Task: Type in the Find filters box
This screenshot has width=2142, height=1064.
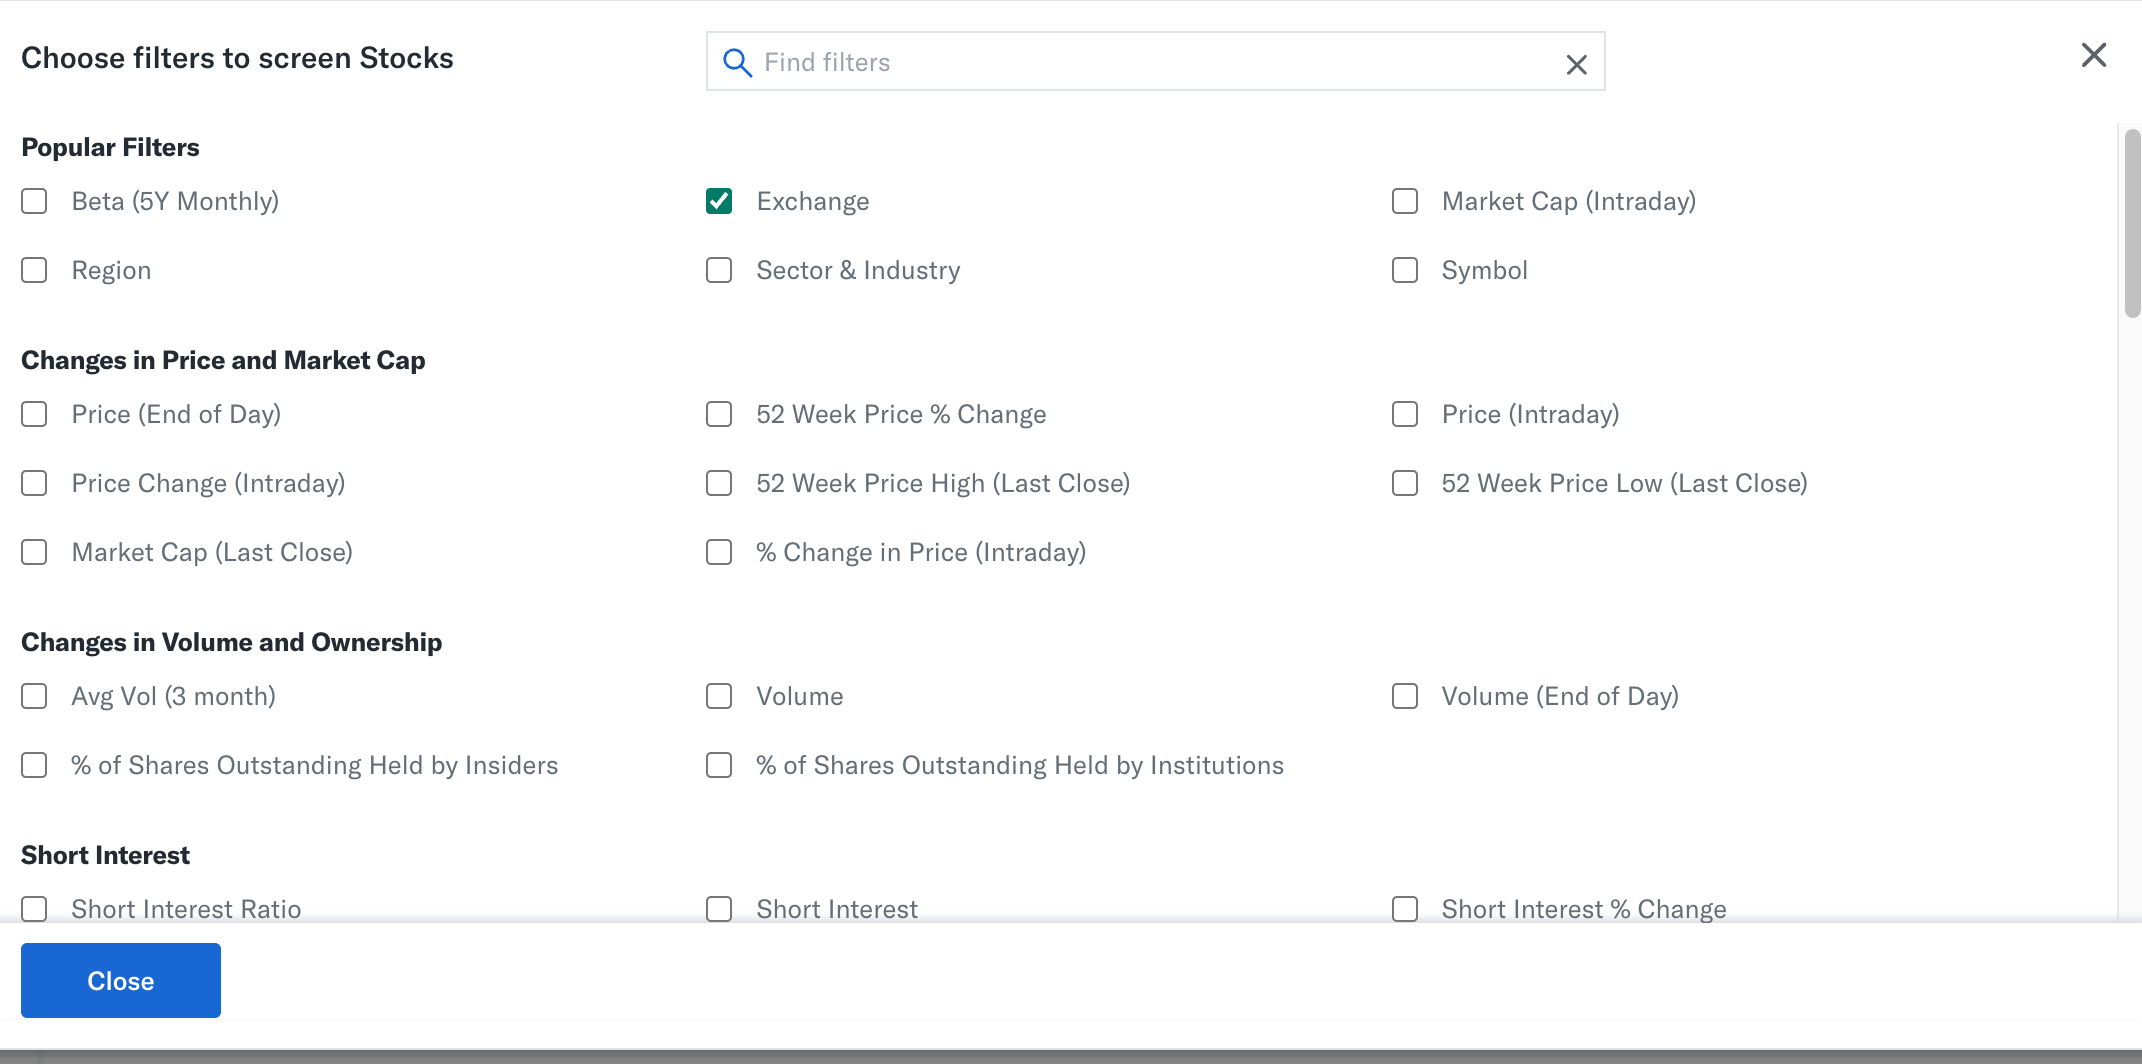Action: 1150,62
